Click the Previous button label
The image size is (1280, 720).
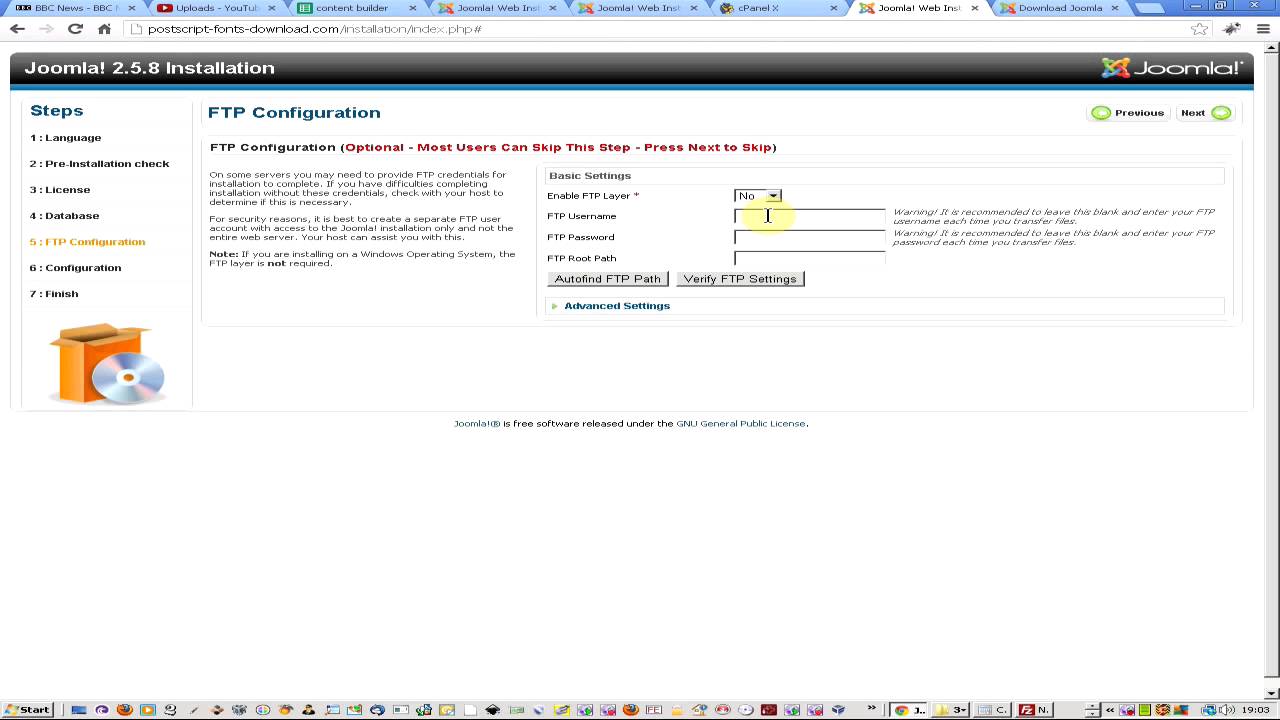1139,113
